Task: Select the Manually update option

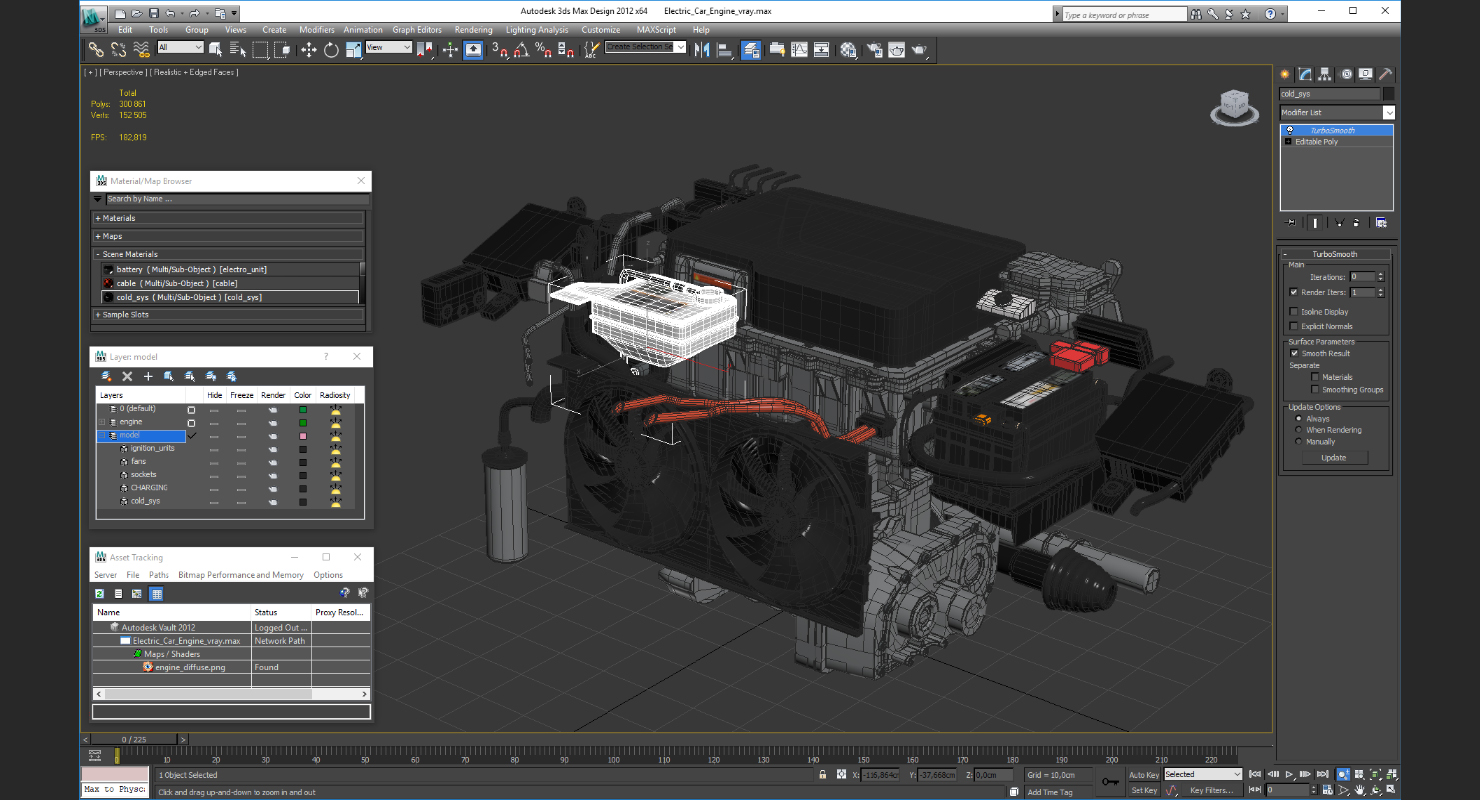Action: coord(1299,441)
